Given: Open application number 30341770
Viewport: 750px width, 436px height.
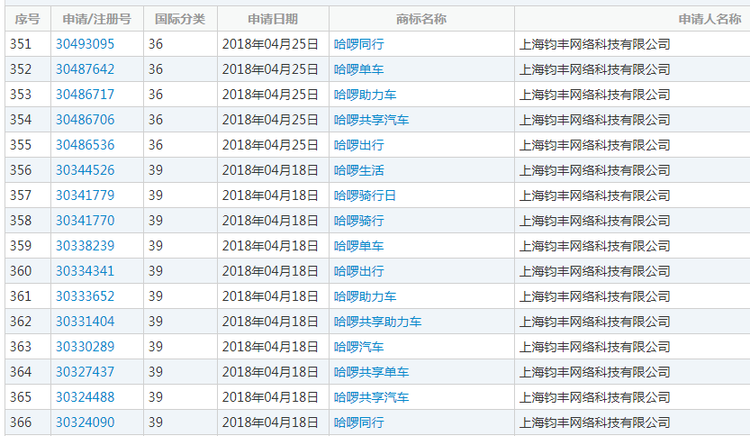Looking at the screenshot, I should [85, 220].
